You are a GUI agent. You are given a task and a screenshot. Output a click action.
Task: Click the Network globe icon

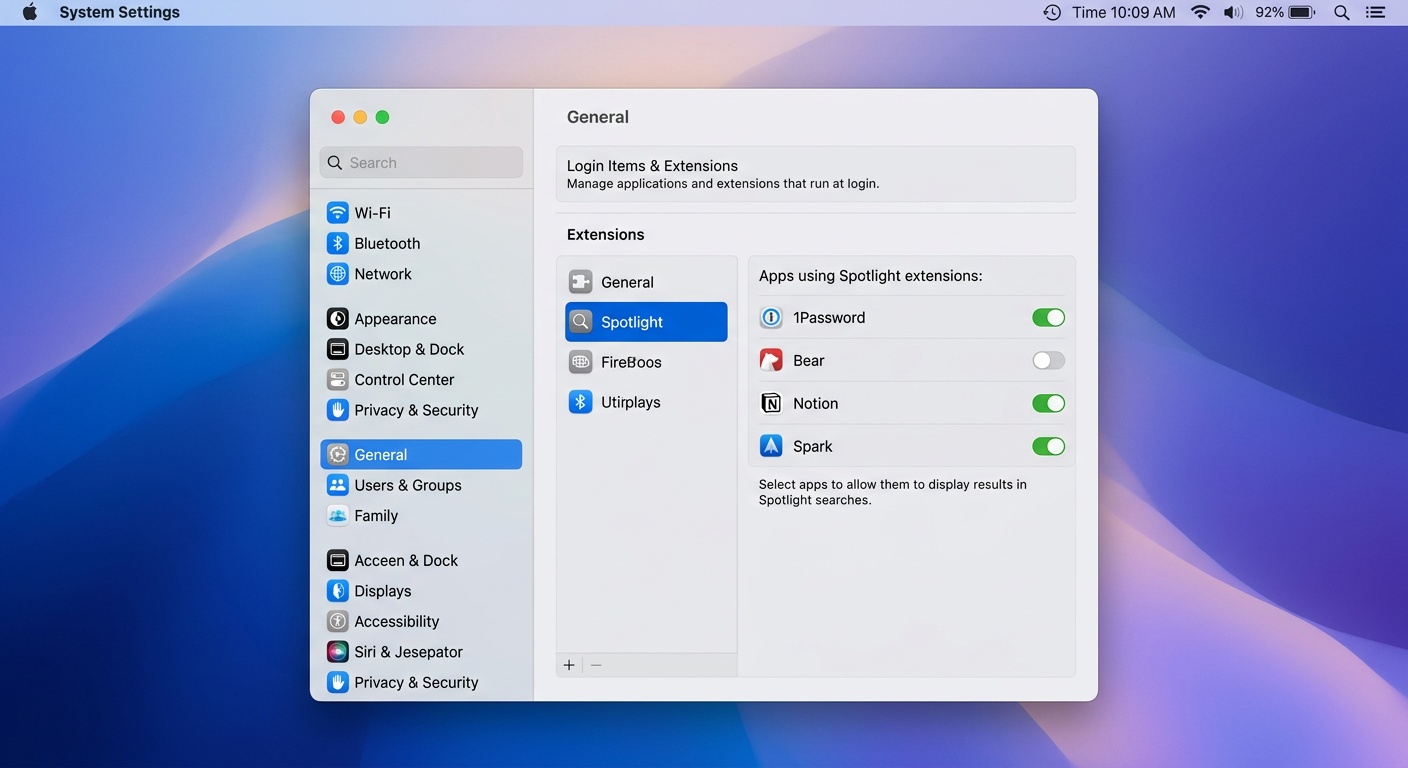coord(336,273)
